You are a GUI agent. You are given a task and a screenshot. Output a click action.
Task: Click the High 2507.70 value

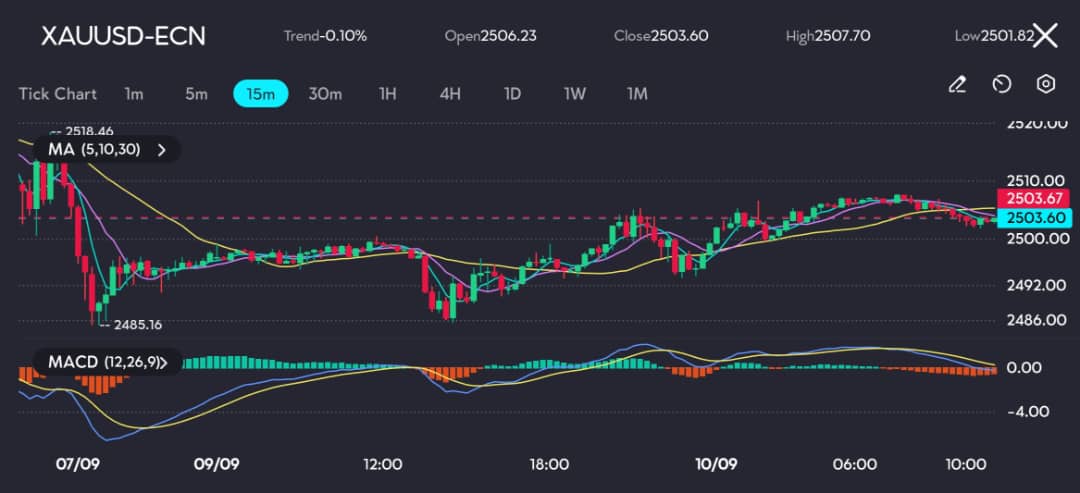coord(828,36)
